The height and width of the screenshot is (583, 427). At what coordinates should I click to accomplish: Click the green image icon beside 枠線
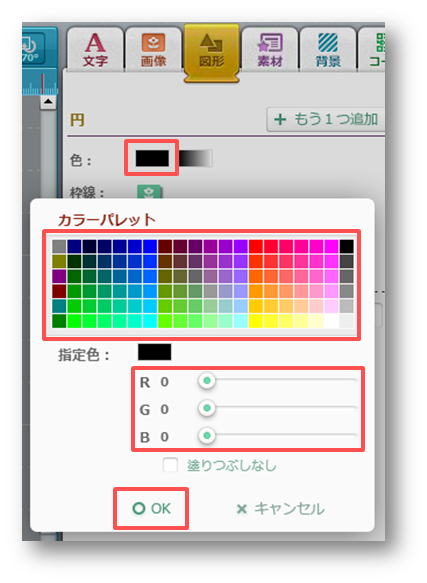pos(150,192)
